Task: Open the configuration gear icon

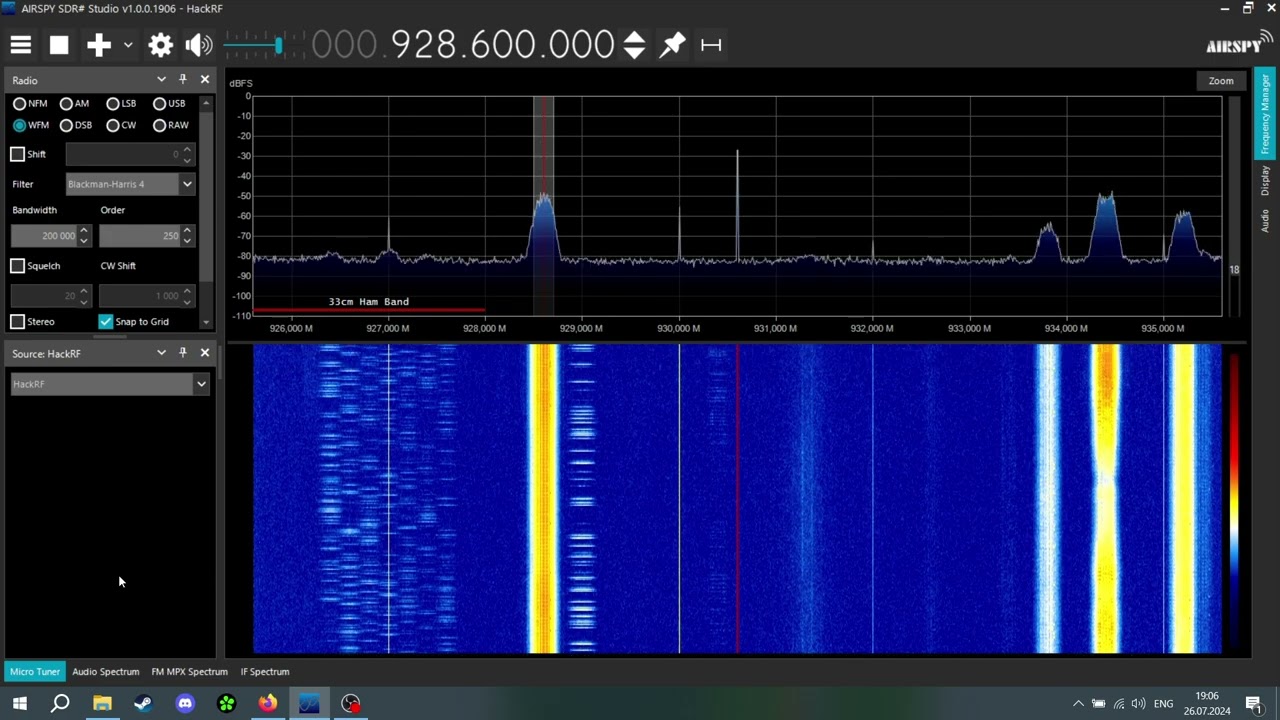Action: 161,45
